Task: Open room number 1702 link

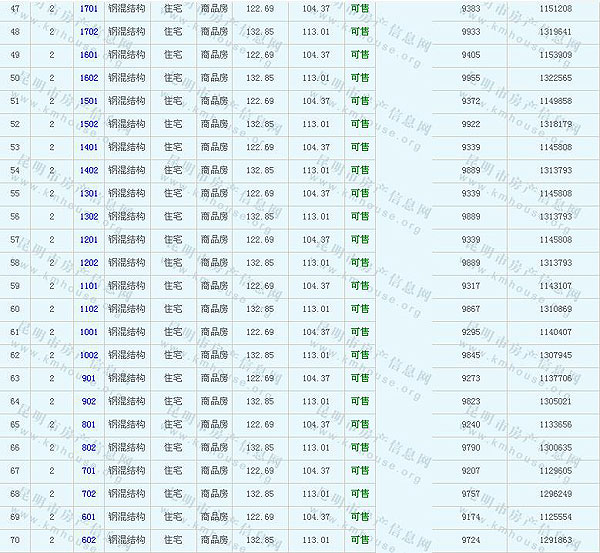Action: pos(89,31)
